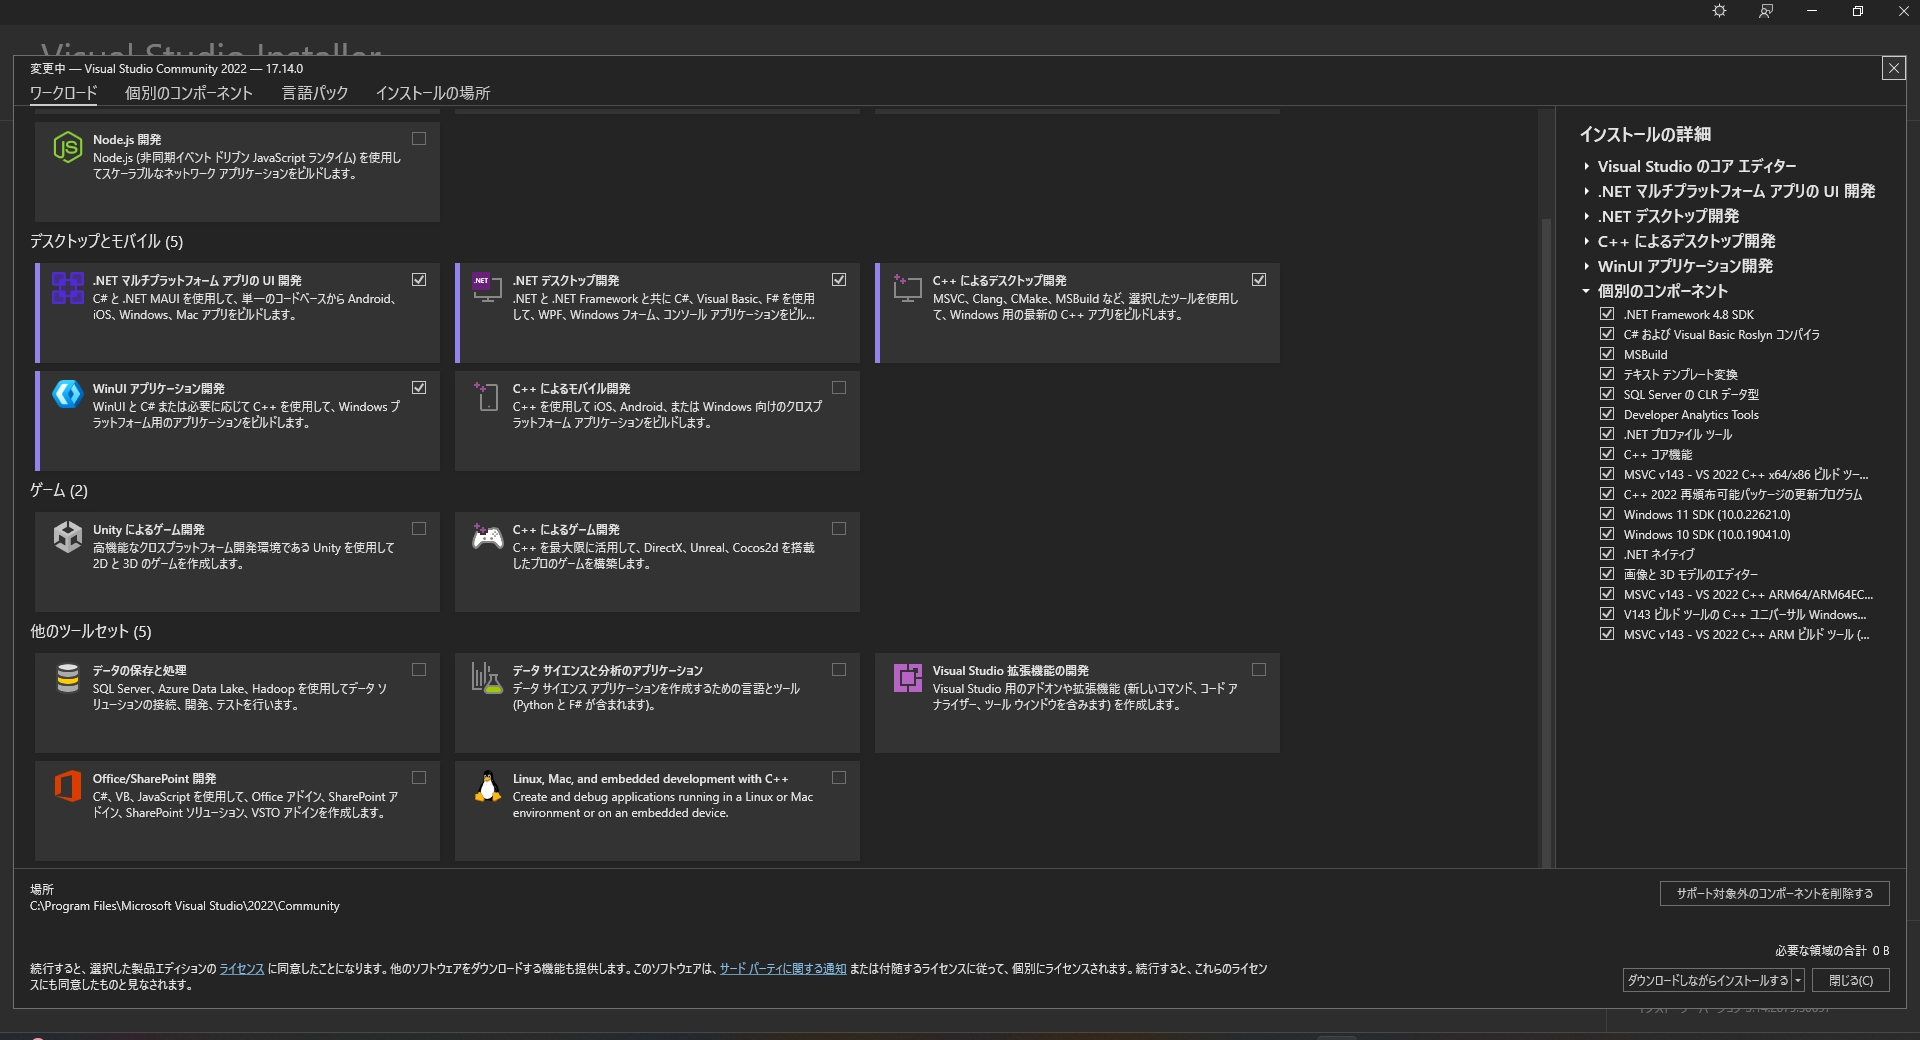The height and width of the screenshot is (1040, 1920).
Task: Open the ライセンス link
Action: 242,969
